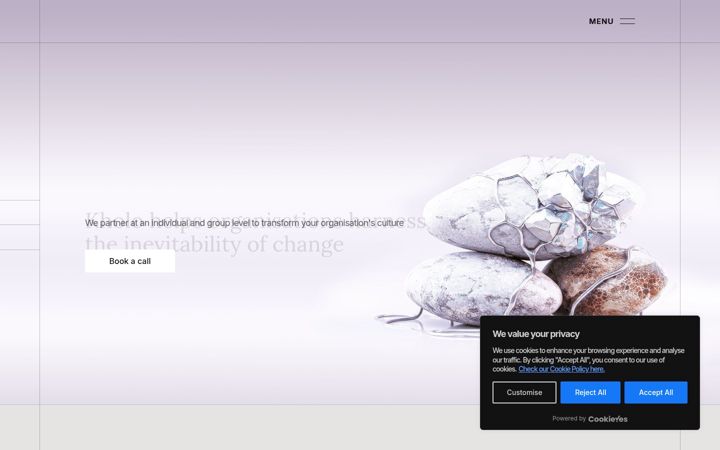Viewport: 720px width, 450px height.
Task: Click the MENU label
Action: point(601,21)
